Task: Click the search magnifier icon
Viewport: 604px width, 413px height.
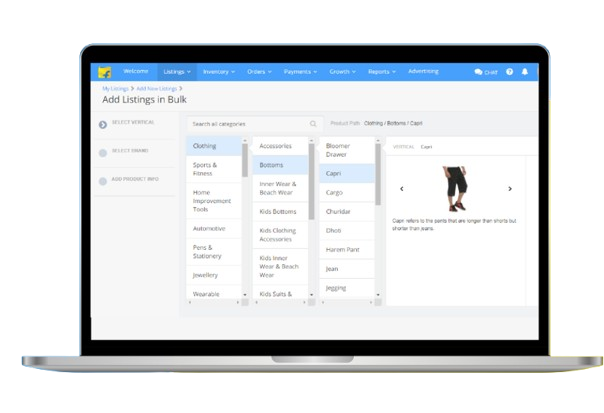Action: tap(313, 124)
